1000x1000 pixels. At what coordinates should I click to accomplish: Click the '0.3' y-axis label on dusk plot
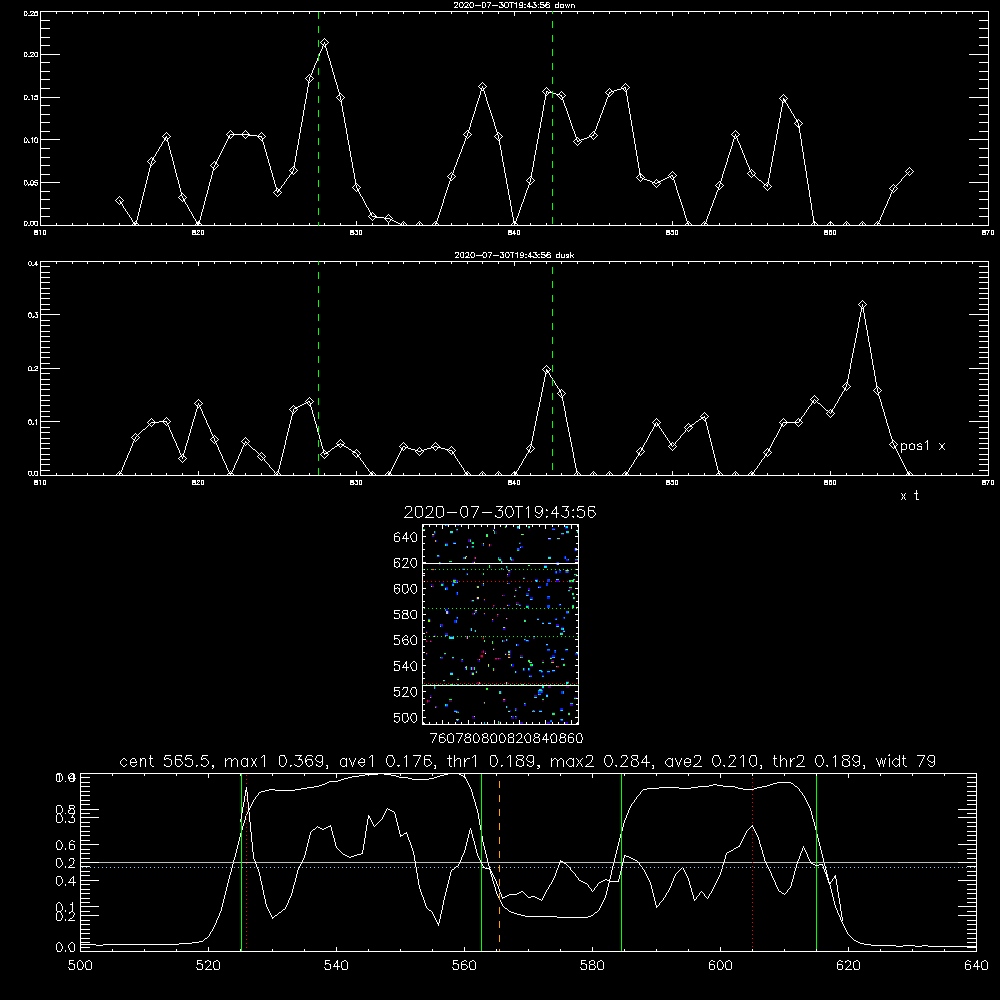coord(33,315)
